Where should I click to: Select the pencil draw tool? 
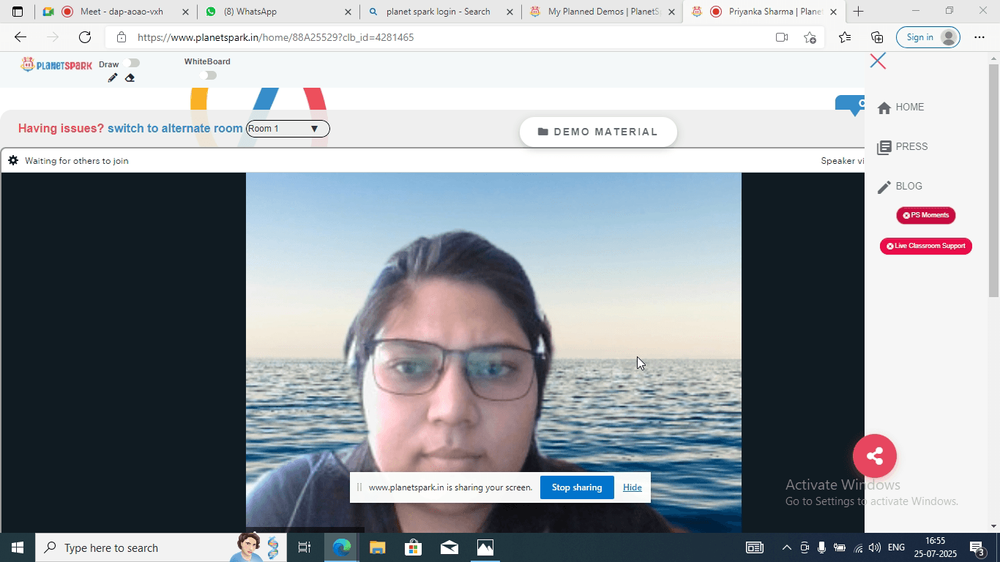click(112, 78)
